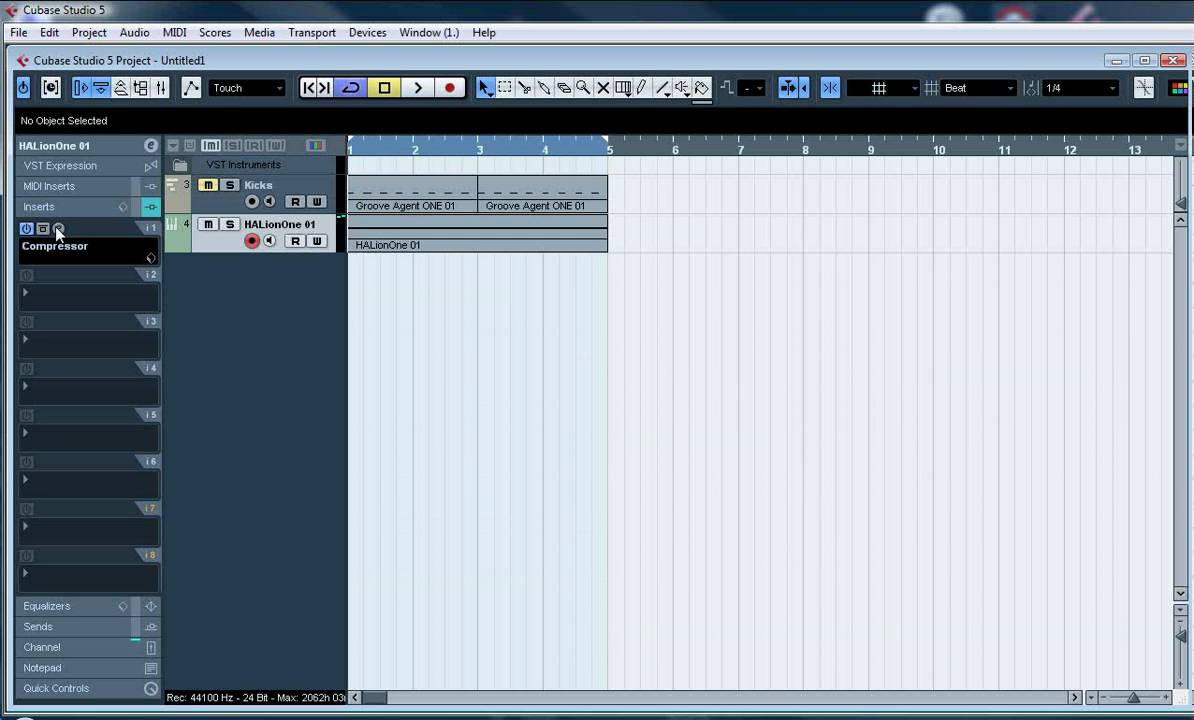This screenshot has width=1194, height=720.
Task: Select the Object Selection arrow tool
Action: (484, 88)
